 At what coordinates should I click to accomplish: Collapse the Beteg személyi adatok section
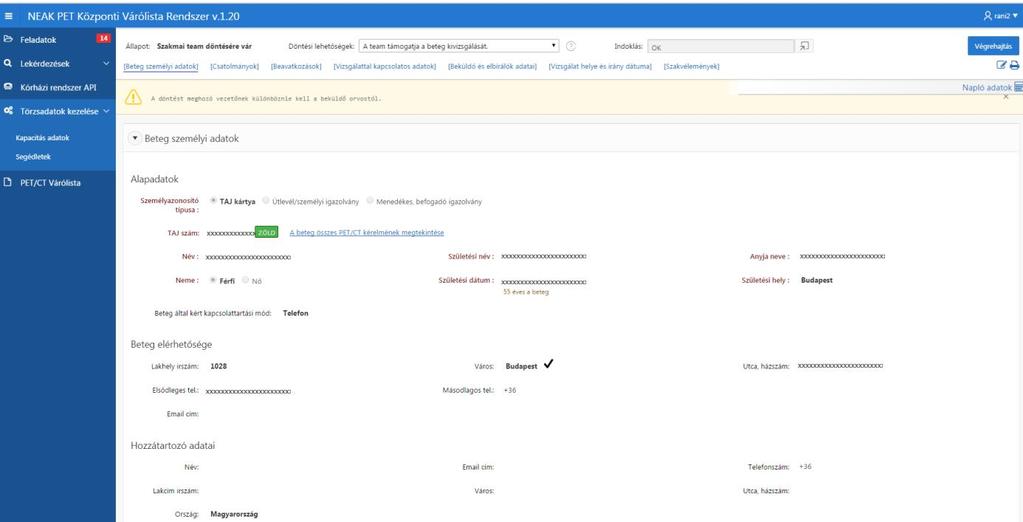click(135, 138)
